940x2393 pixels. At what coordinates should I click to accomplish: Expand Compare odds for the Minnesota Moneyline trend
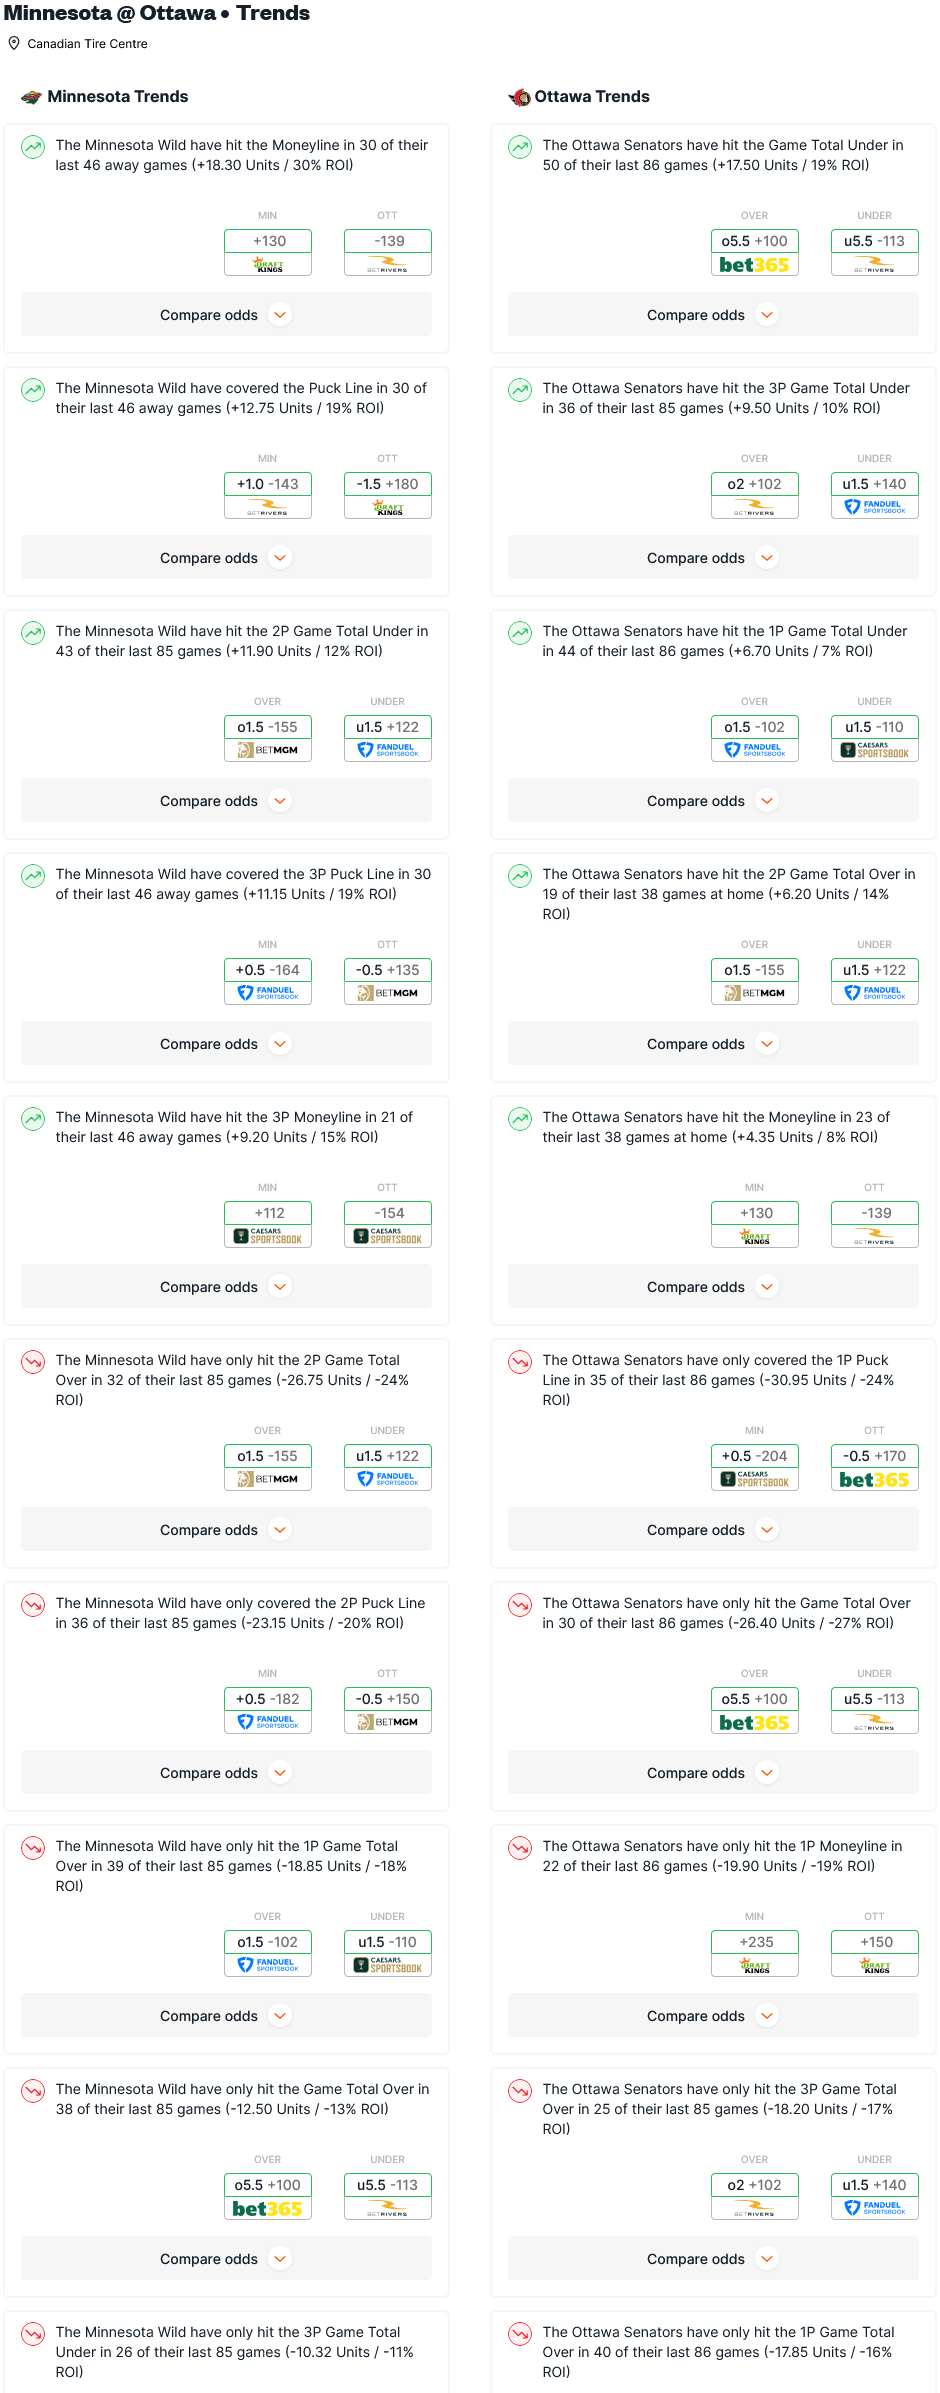click(226, 315)
